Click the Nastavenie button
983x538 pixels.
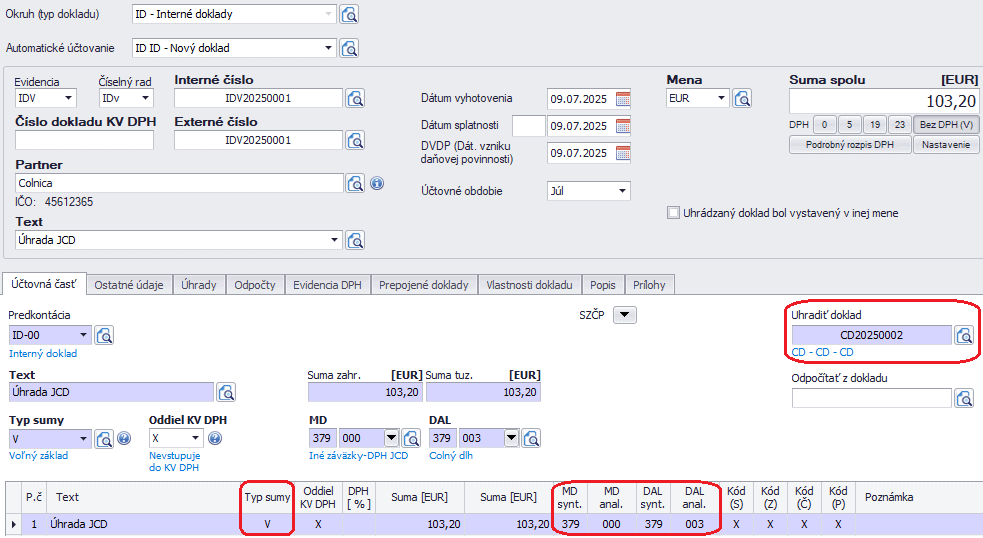pyautogui.click(x=945, y=145)
